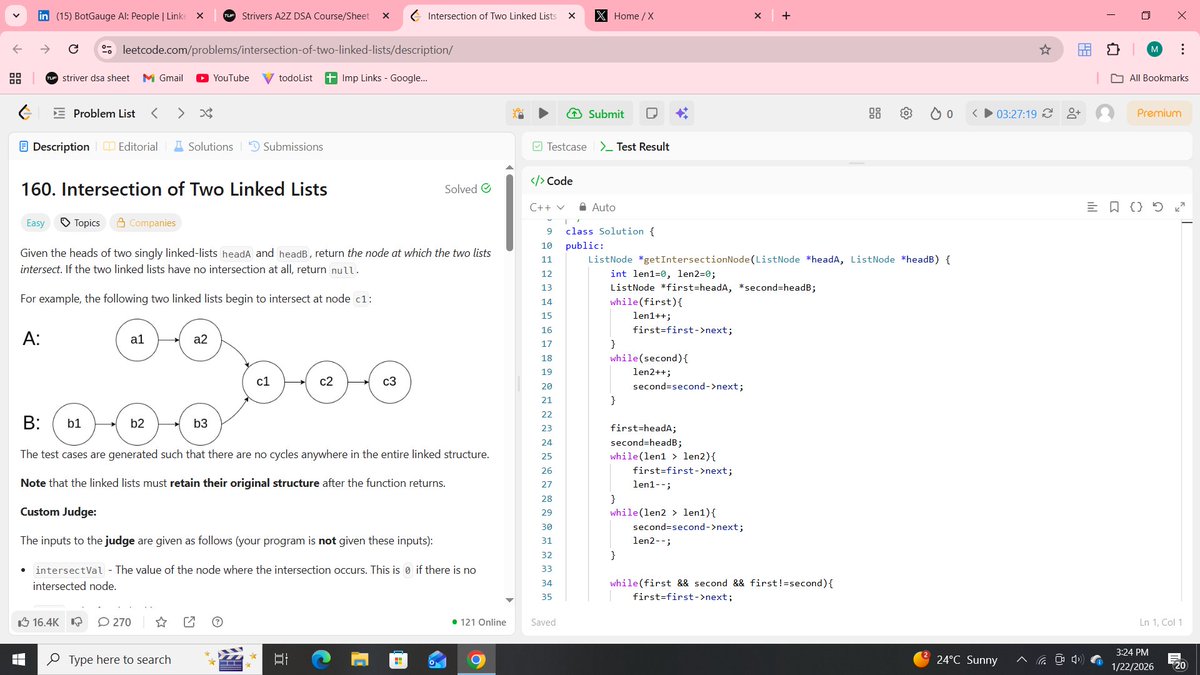Open All Bookmarks folder
Viewport: 1200px width, 675px height.
pos(1150,78)
